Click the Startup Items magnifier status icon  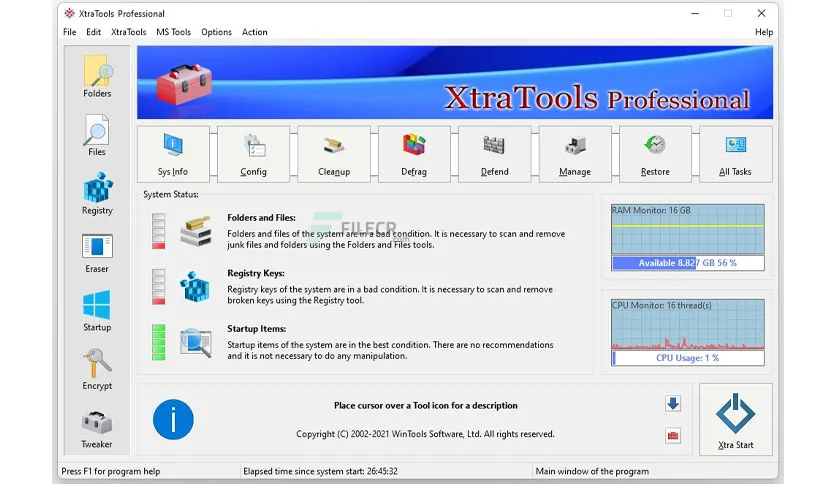(x=196, y=343)
